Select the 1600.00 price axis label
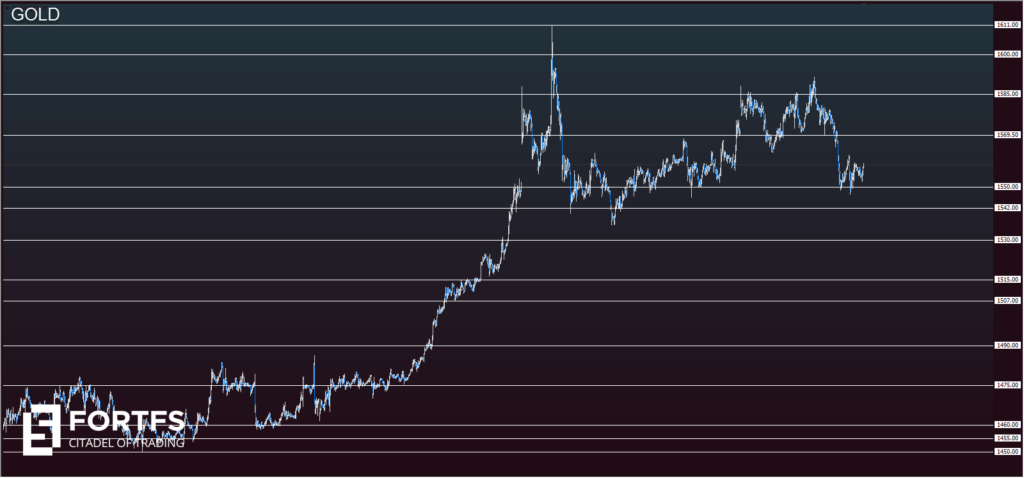The height and width of the screenshot is (478, 1024). tap(1006, 55)
